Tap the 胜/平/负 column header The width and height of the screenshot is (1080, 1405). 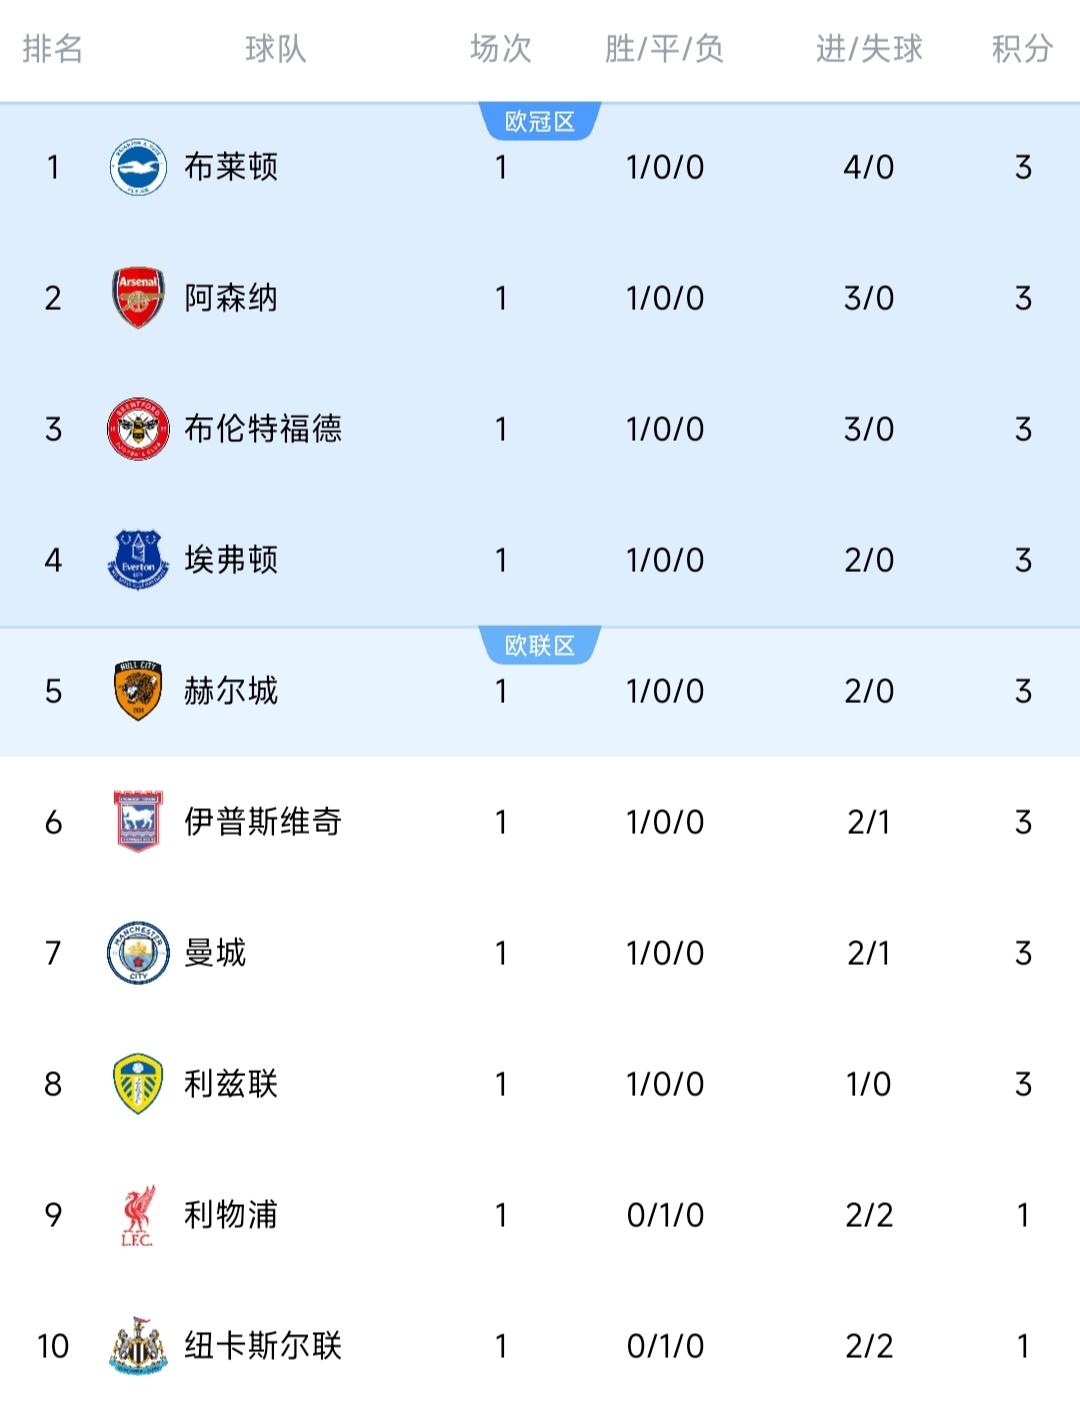coord(664,48)
